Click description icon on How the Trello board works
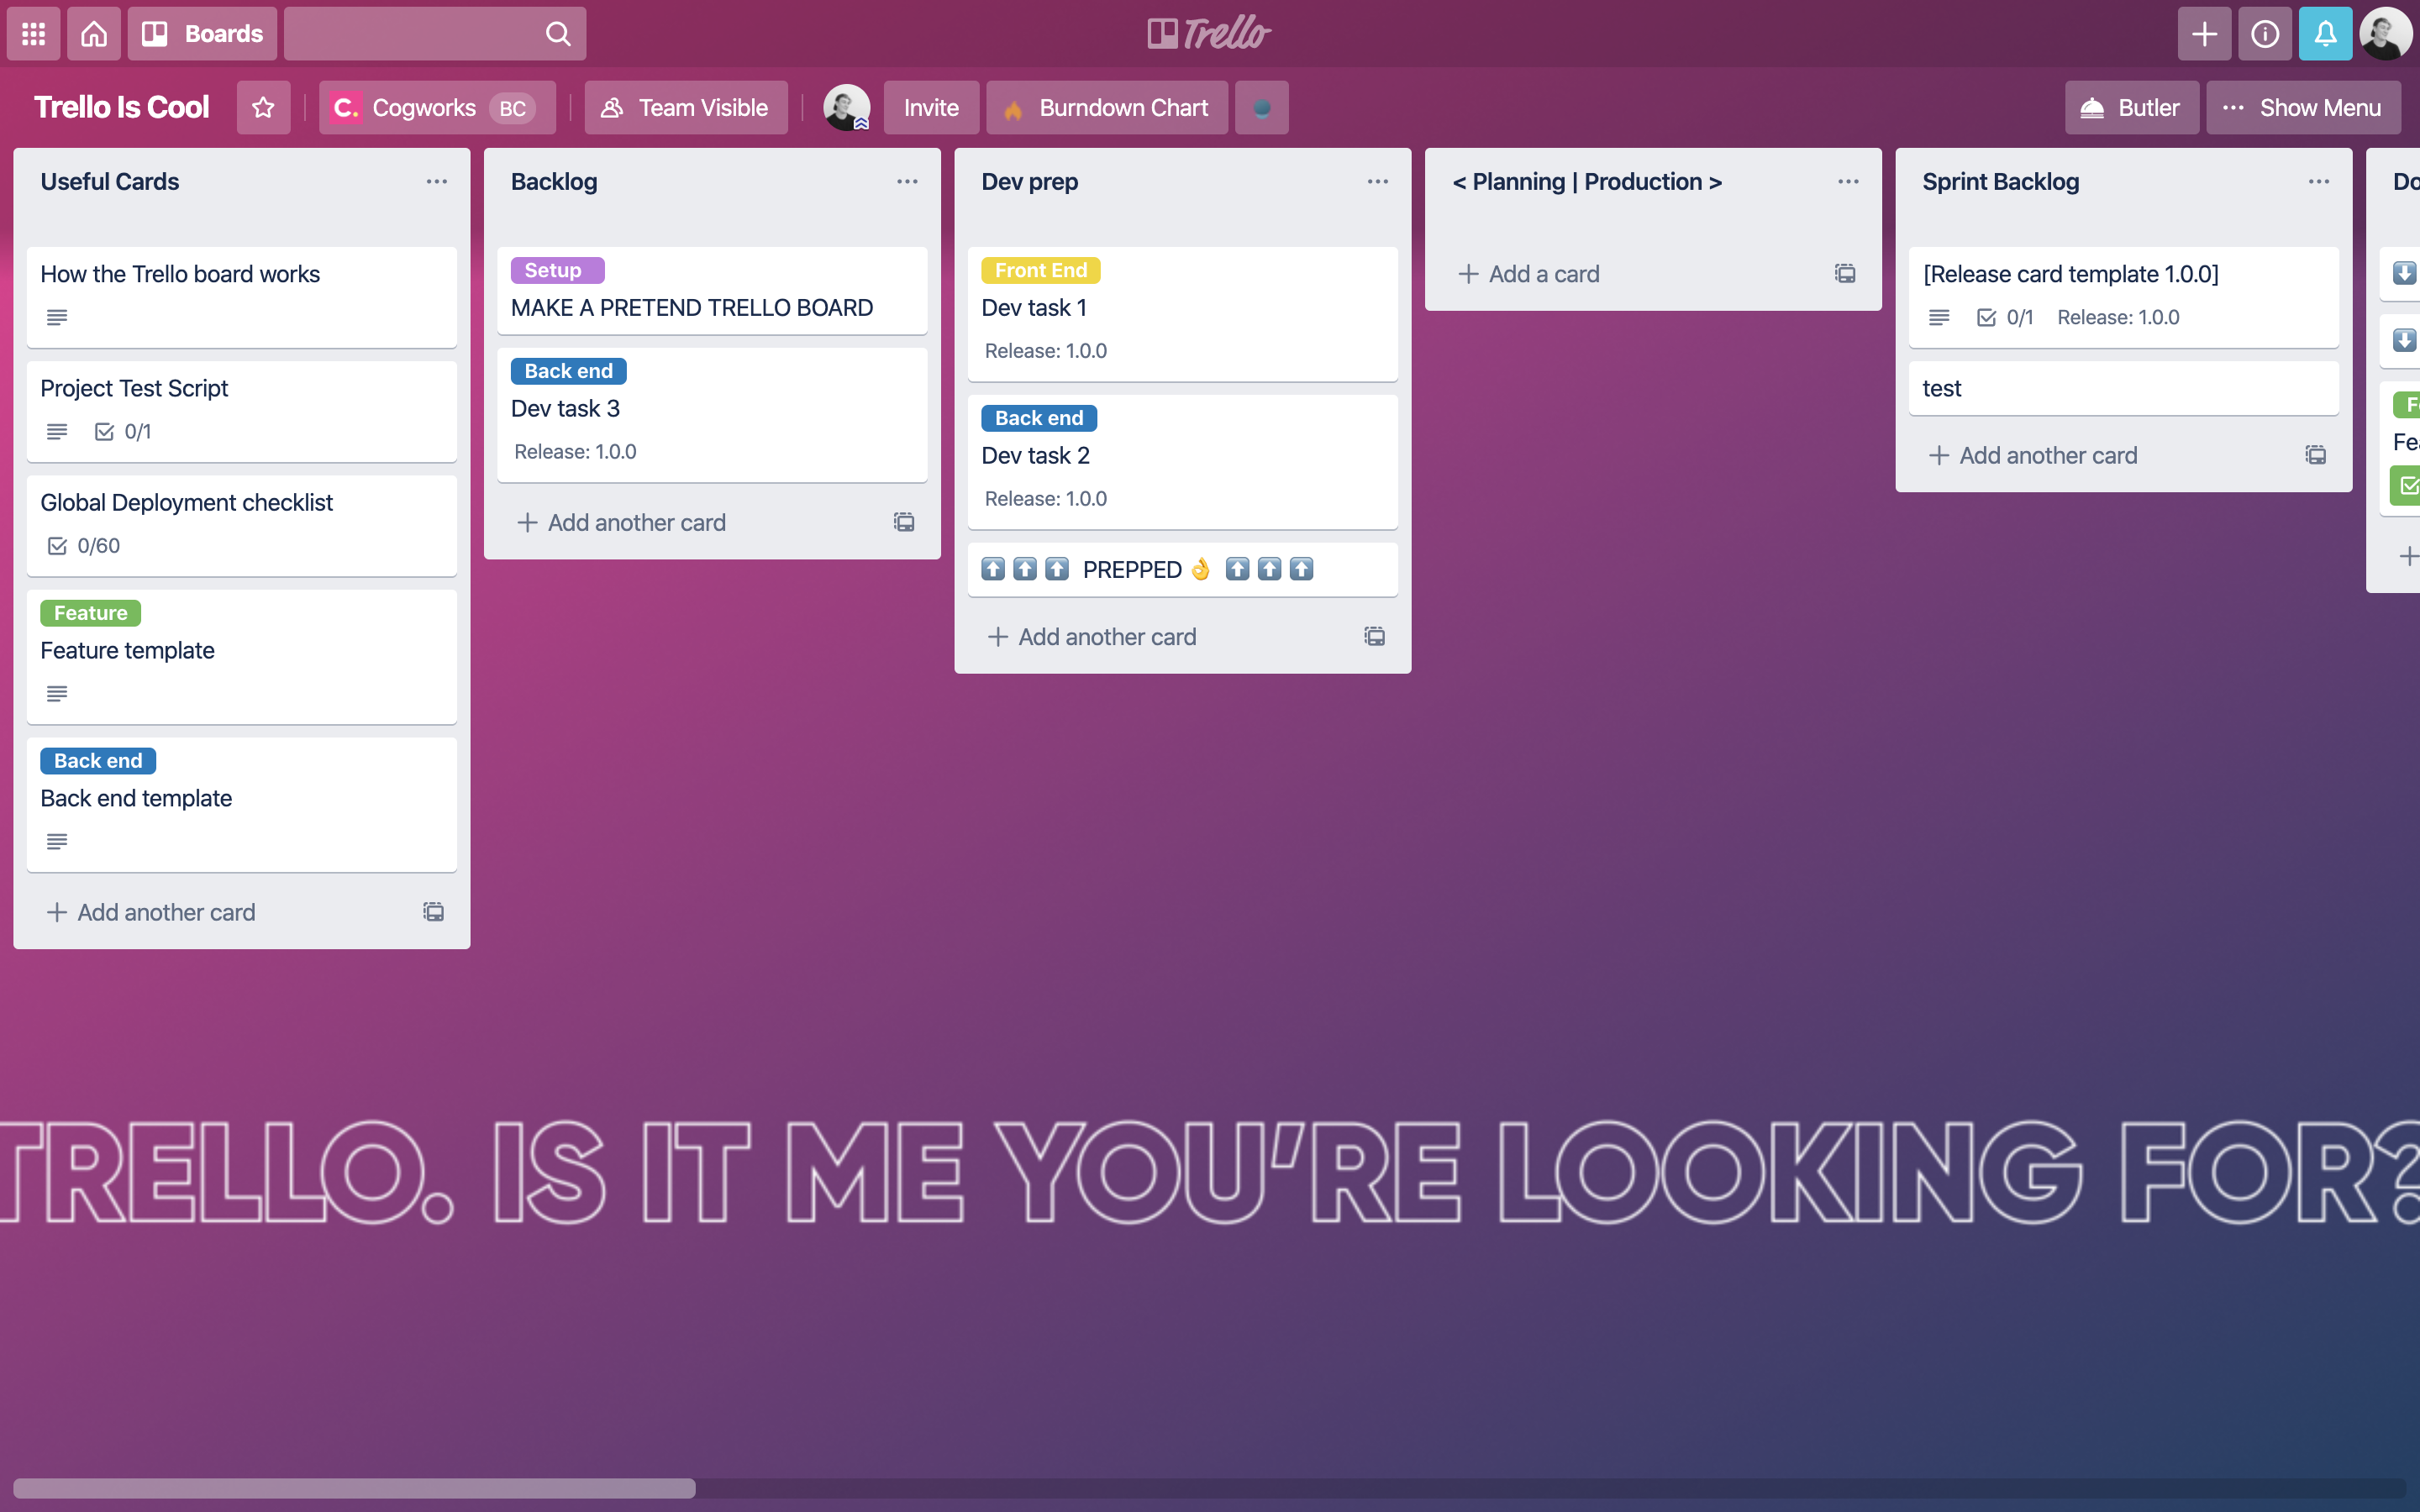This screenshot has height=1512, width=2420. pyautogui.click(x=57, y=318)
